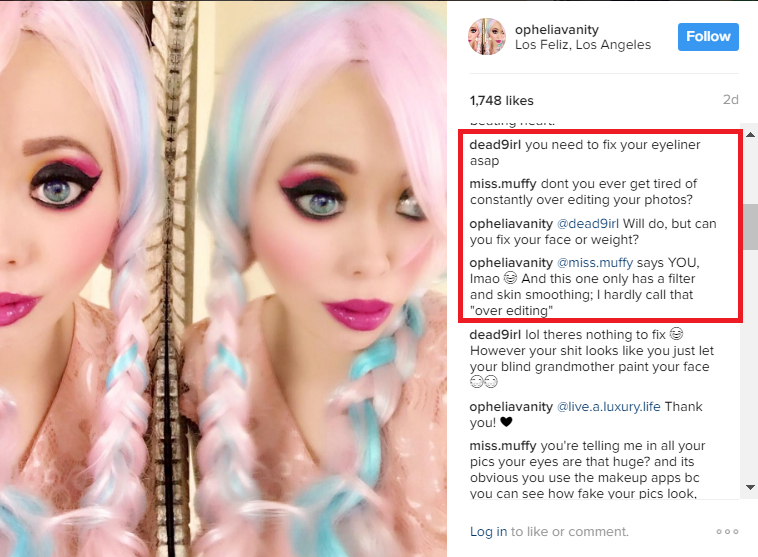
Task: Open miss.muffy profile from editing comment
Action: pyautogui.click(x=503, y=184)
